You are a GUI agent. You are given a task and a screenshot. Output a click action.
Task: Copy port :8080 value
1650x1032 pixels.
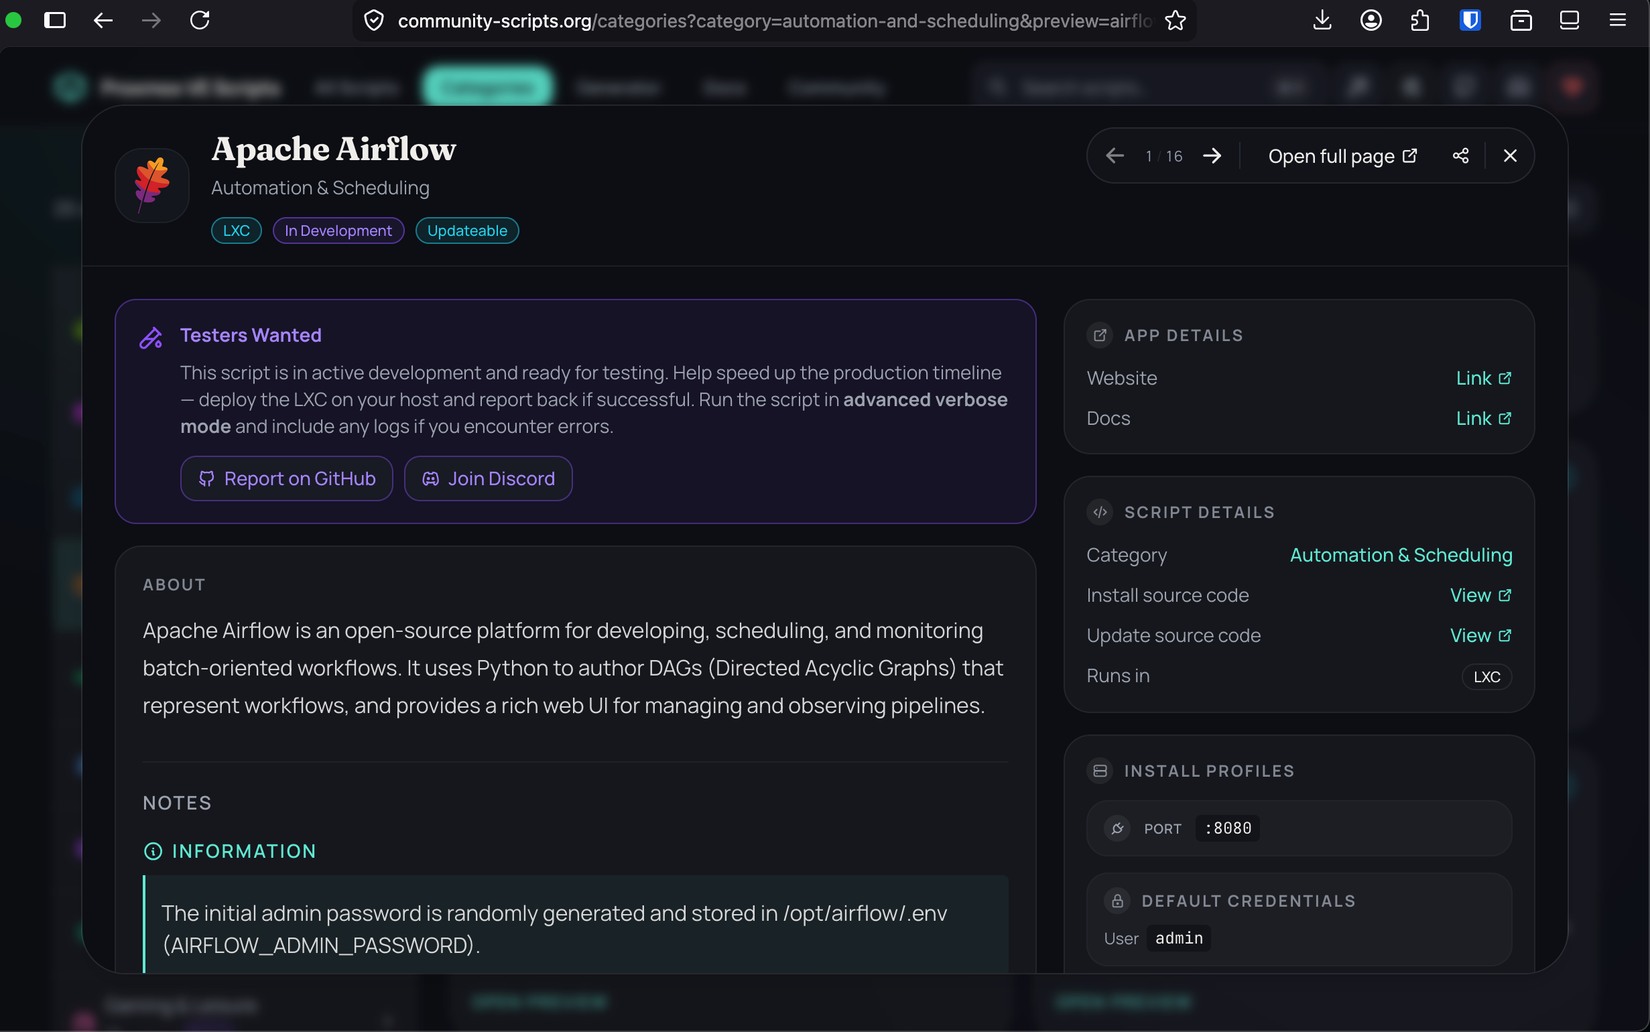tap(1228, 828)
